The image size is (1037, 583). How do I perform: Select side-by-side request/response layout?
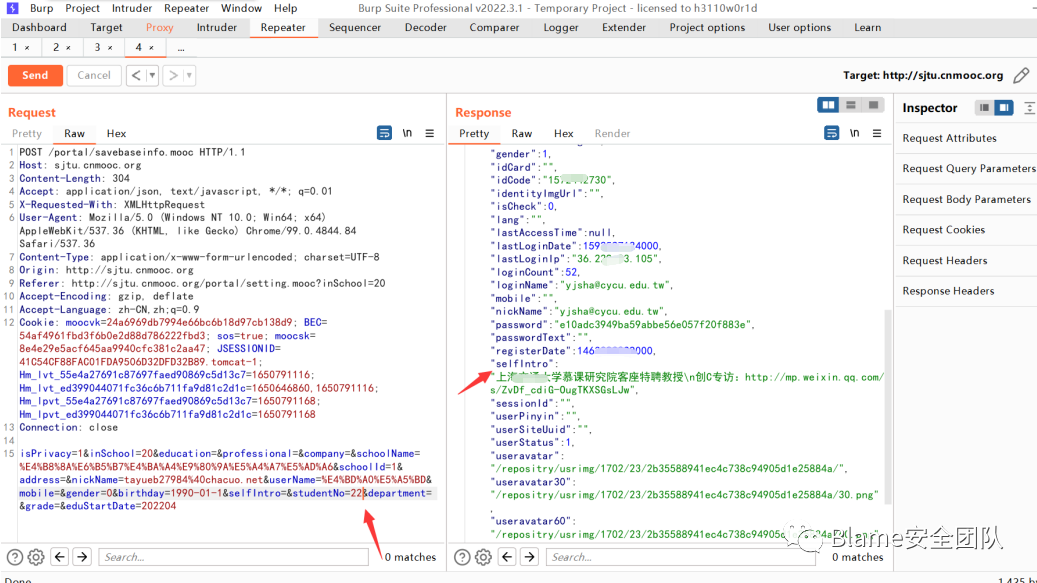pyautogui.click(x=828, y=105)
